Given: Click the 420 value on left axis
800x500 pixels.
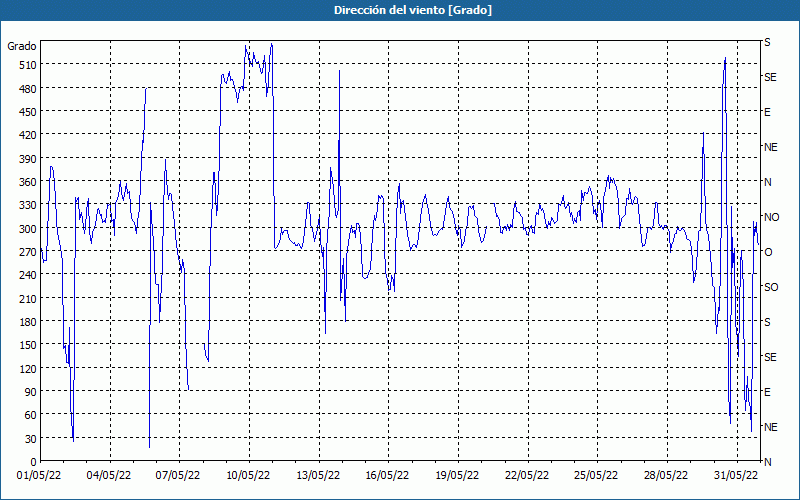Looking at the screenshot, I should (x=27, y=135).
